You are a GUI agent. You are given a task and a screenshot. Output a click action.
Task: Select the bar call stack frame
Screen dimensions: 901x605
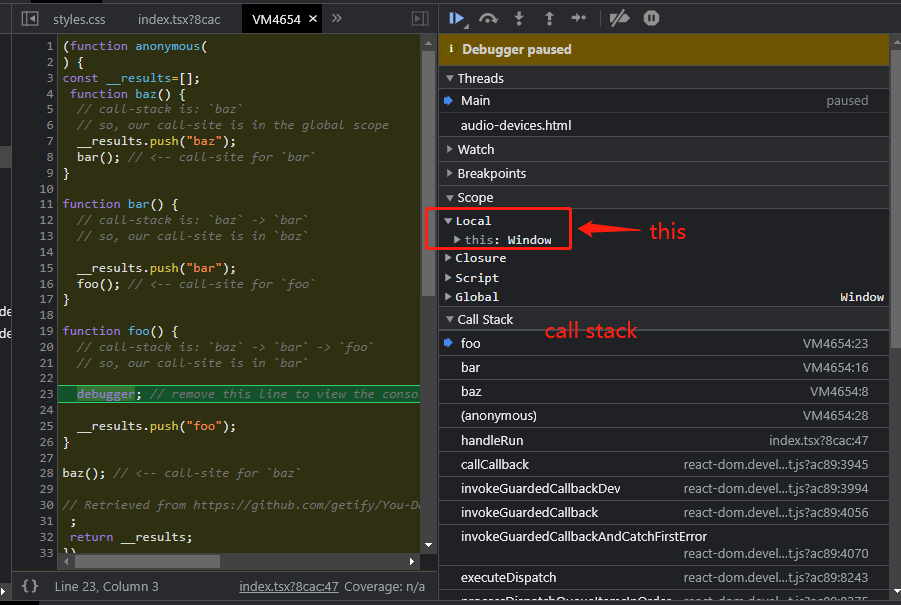[470, 367]
